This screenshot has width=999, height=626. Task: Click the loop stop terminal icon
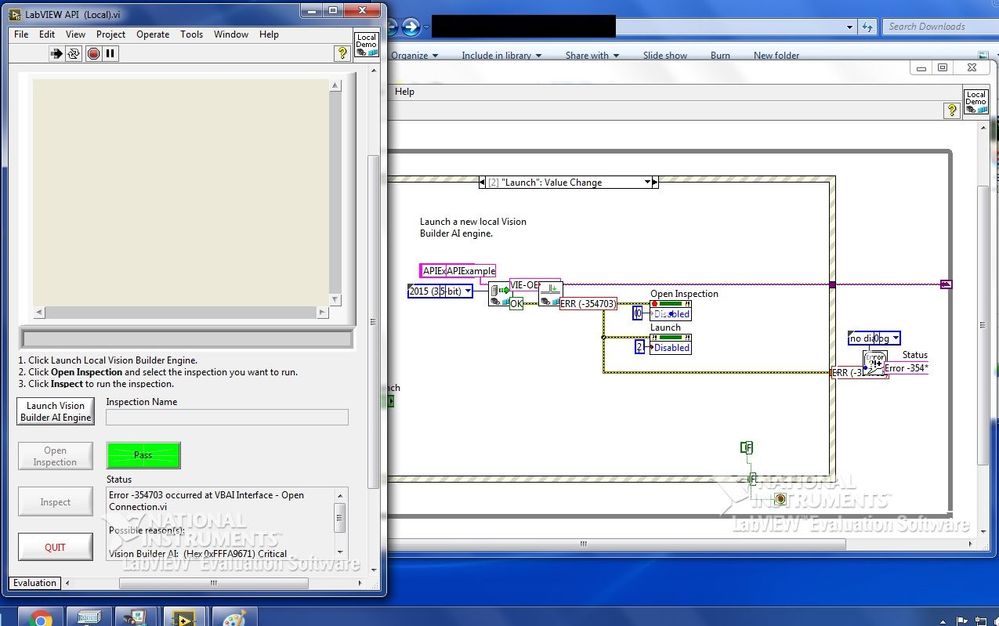coord(779,499)
